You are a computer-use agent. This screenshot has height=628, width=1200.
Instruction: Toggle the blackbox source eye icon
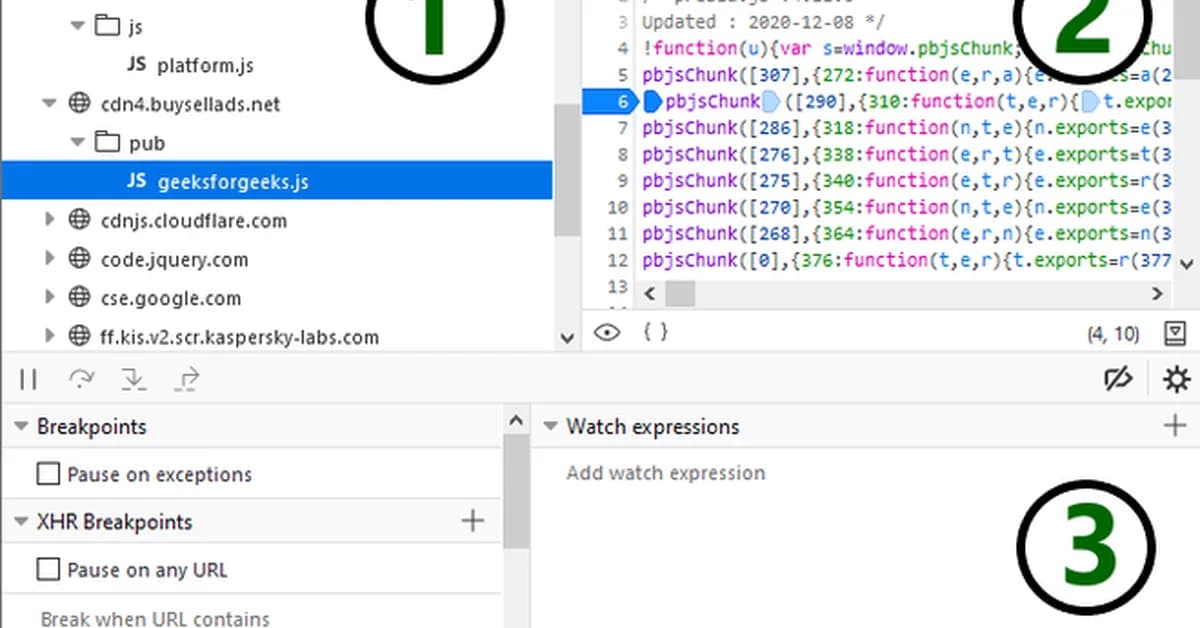coord(608,332)
